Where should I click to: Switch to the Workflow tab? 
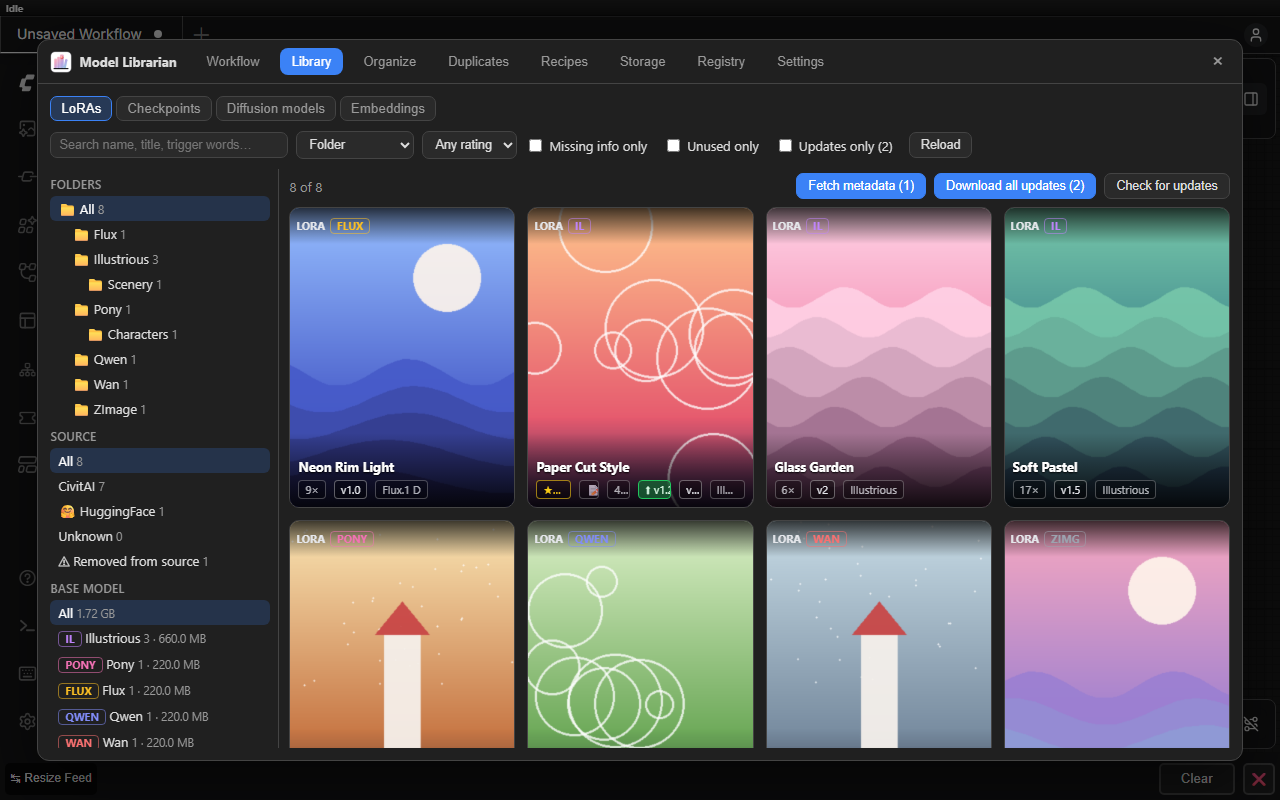[233, 62]
